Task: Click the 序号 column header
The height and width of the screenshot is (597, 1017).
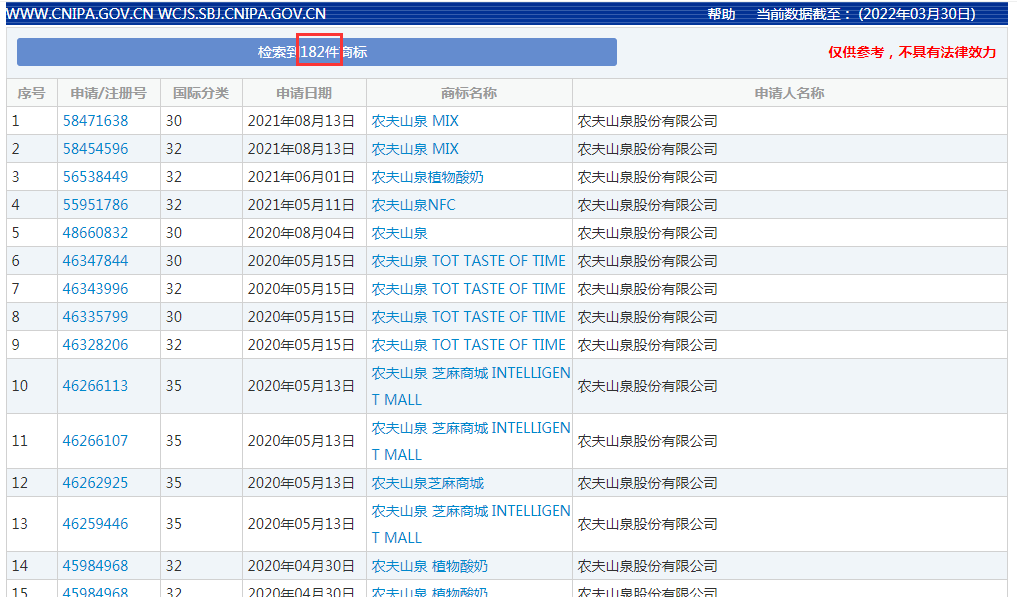Action: click(31, 93)
